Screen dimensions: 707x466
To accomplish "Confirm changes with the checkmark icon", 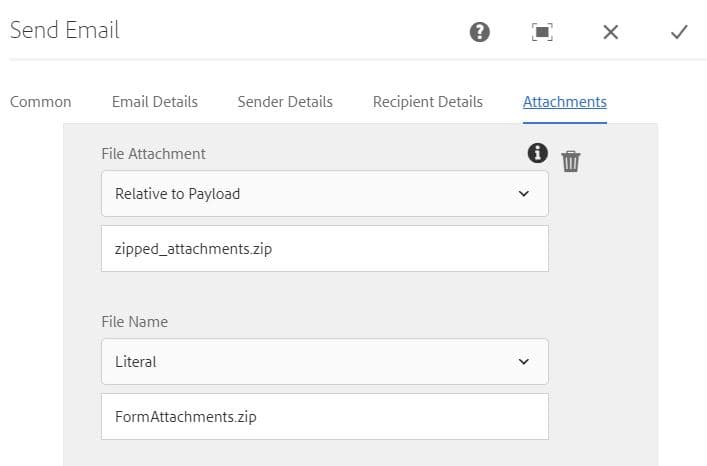I will pyautogui.click(x=679, y=32).
